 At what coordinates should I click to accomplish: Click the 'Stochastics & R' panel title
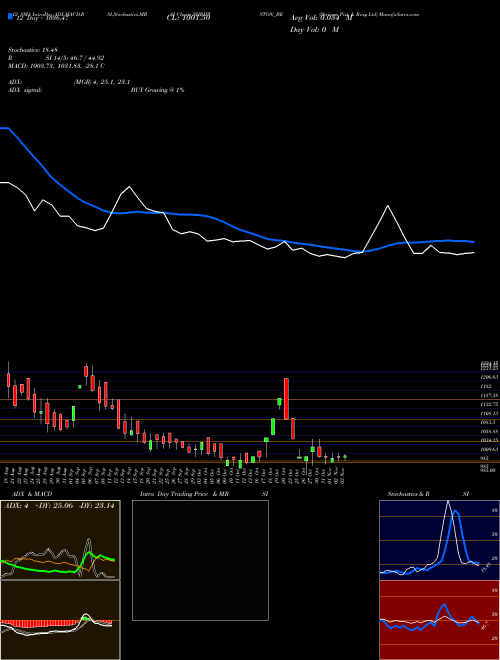coord(409,494)
